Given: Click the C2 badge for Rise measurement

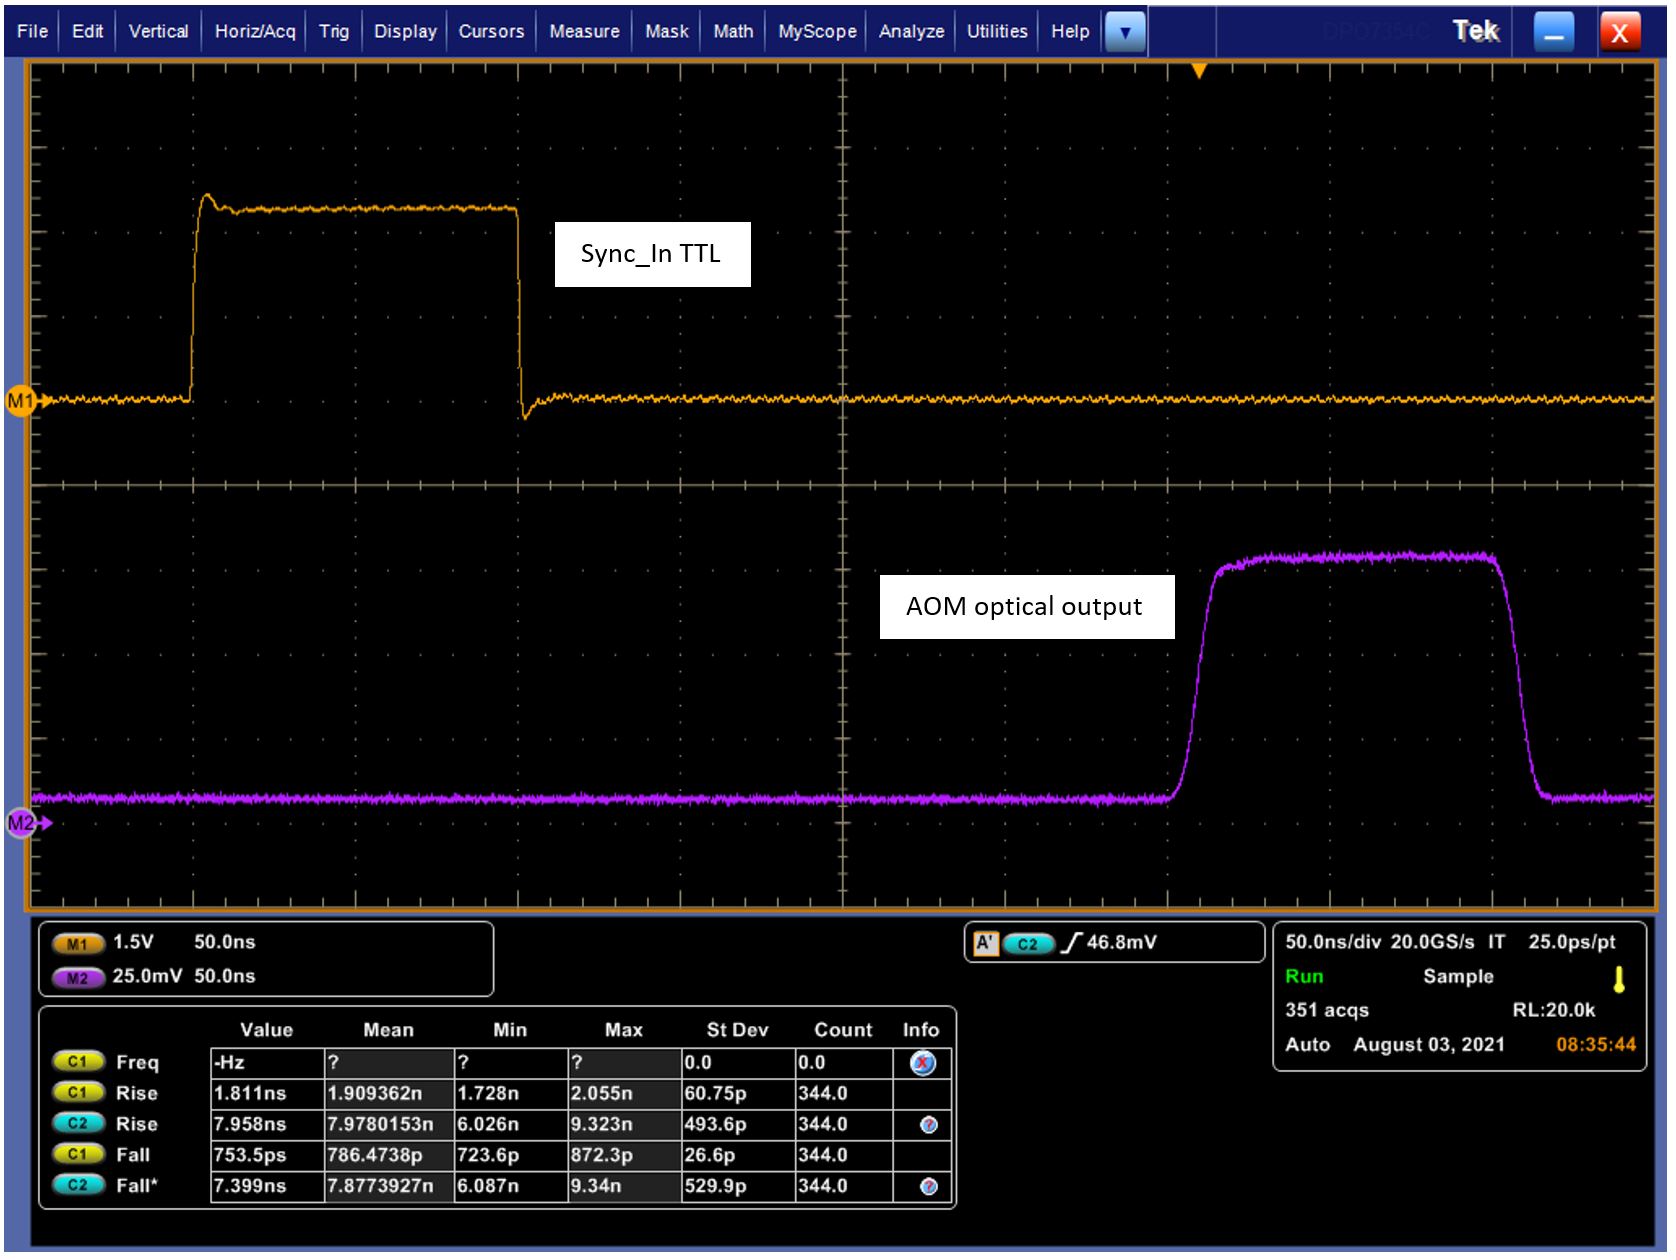Looking at the screenshot, I should click(x=78, y=1124).
